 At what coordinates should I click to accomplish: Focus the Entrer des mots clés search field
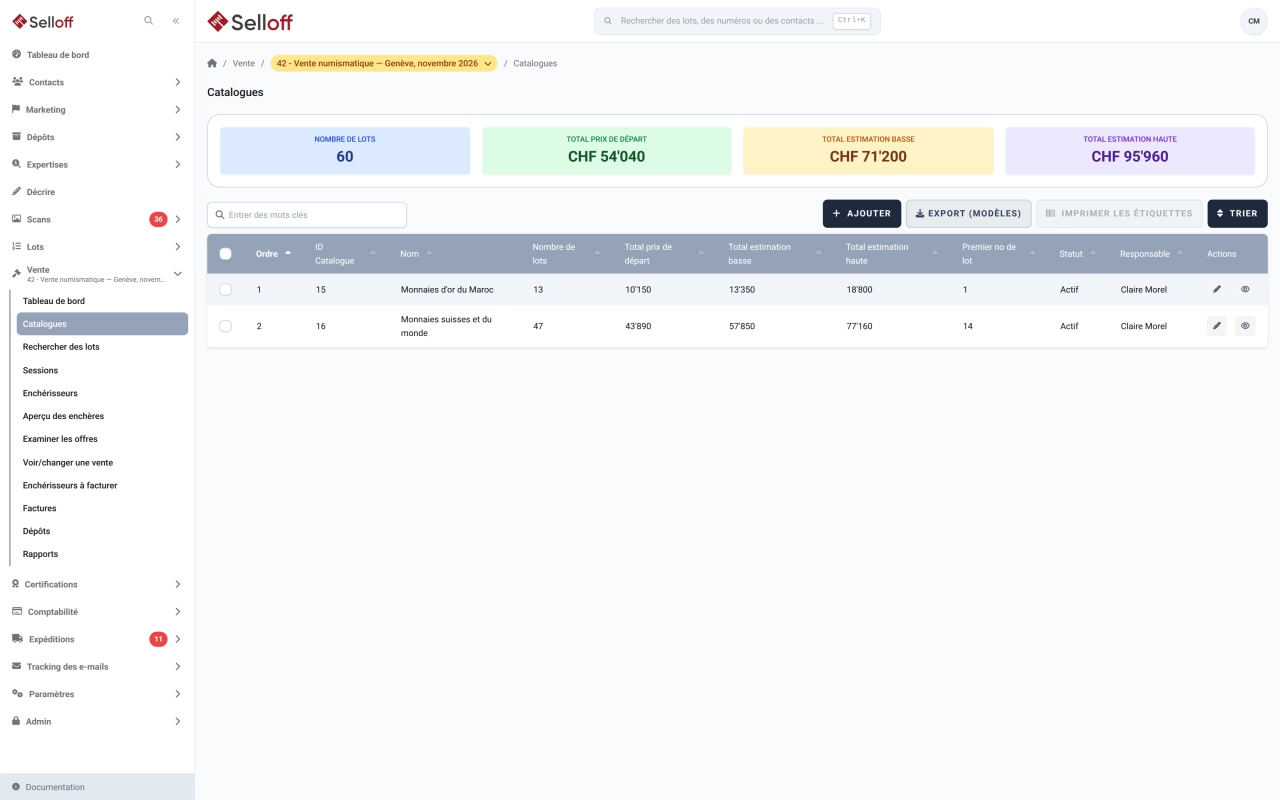pos(307,215)
